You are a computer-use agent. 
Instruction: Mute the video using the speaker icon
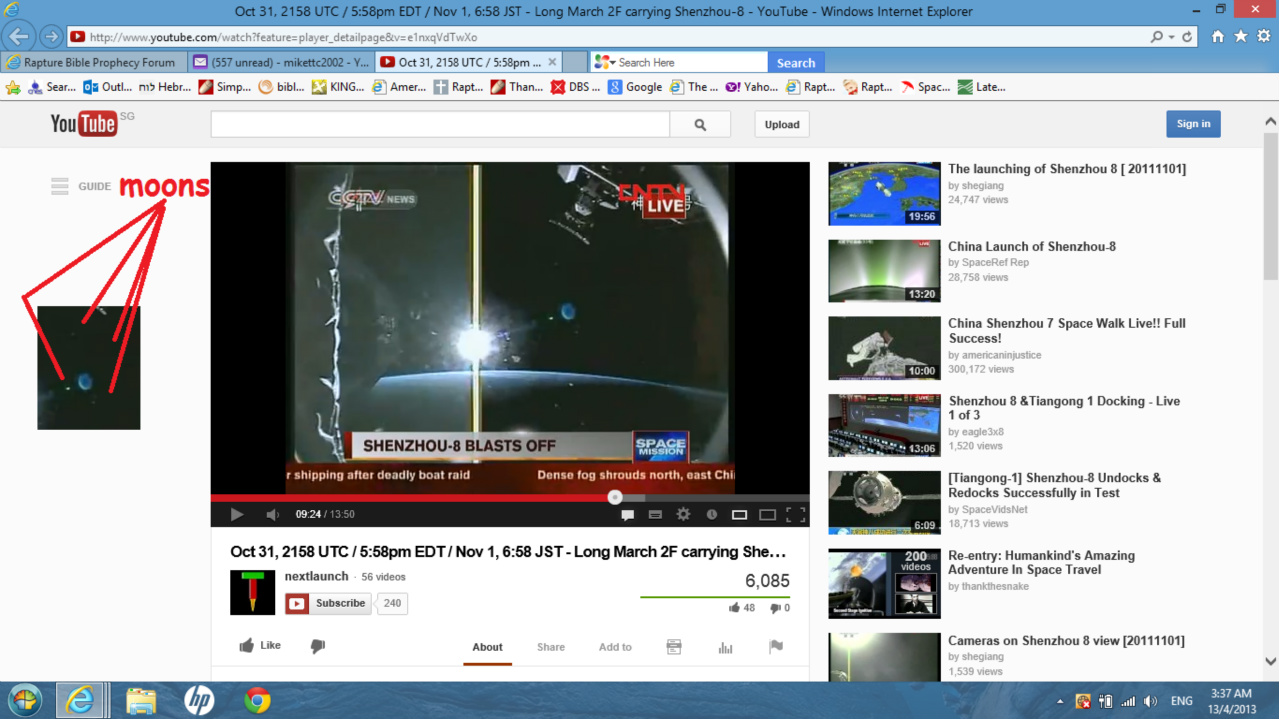(272, 514)
